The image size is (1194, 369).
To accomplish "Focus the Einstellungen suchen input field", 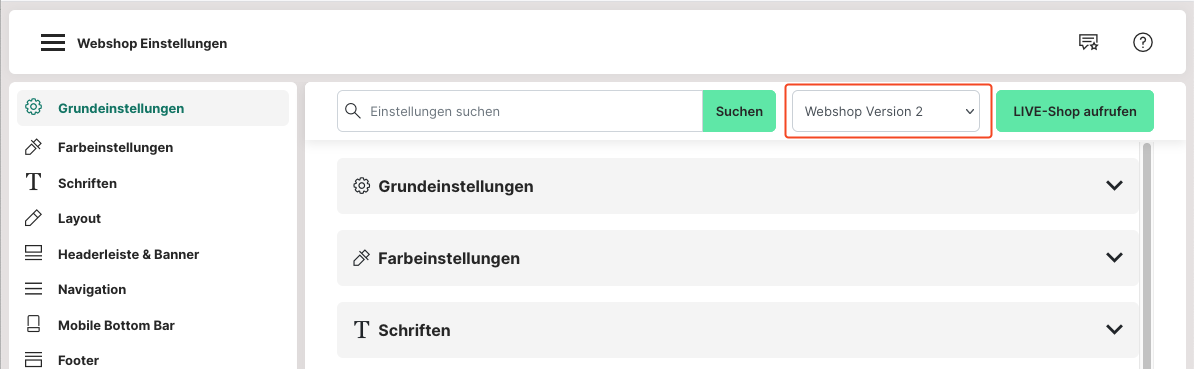I will click(x=533, y=111).
